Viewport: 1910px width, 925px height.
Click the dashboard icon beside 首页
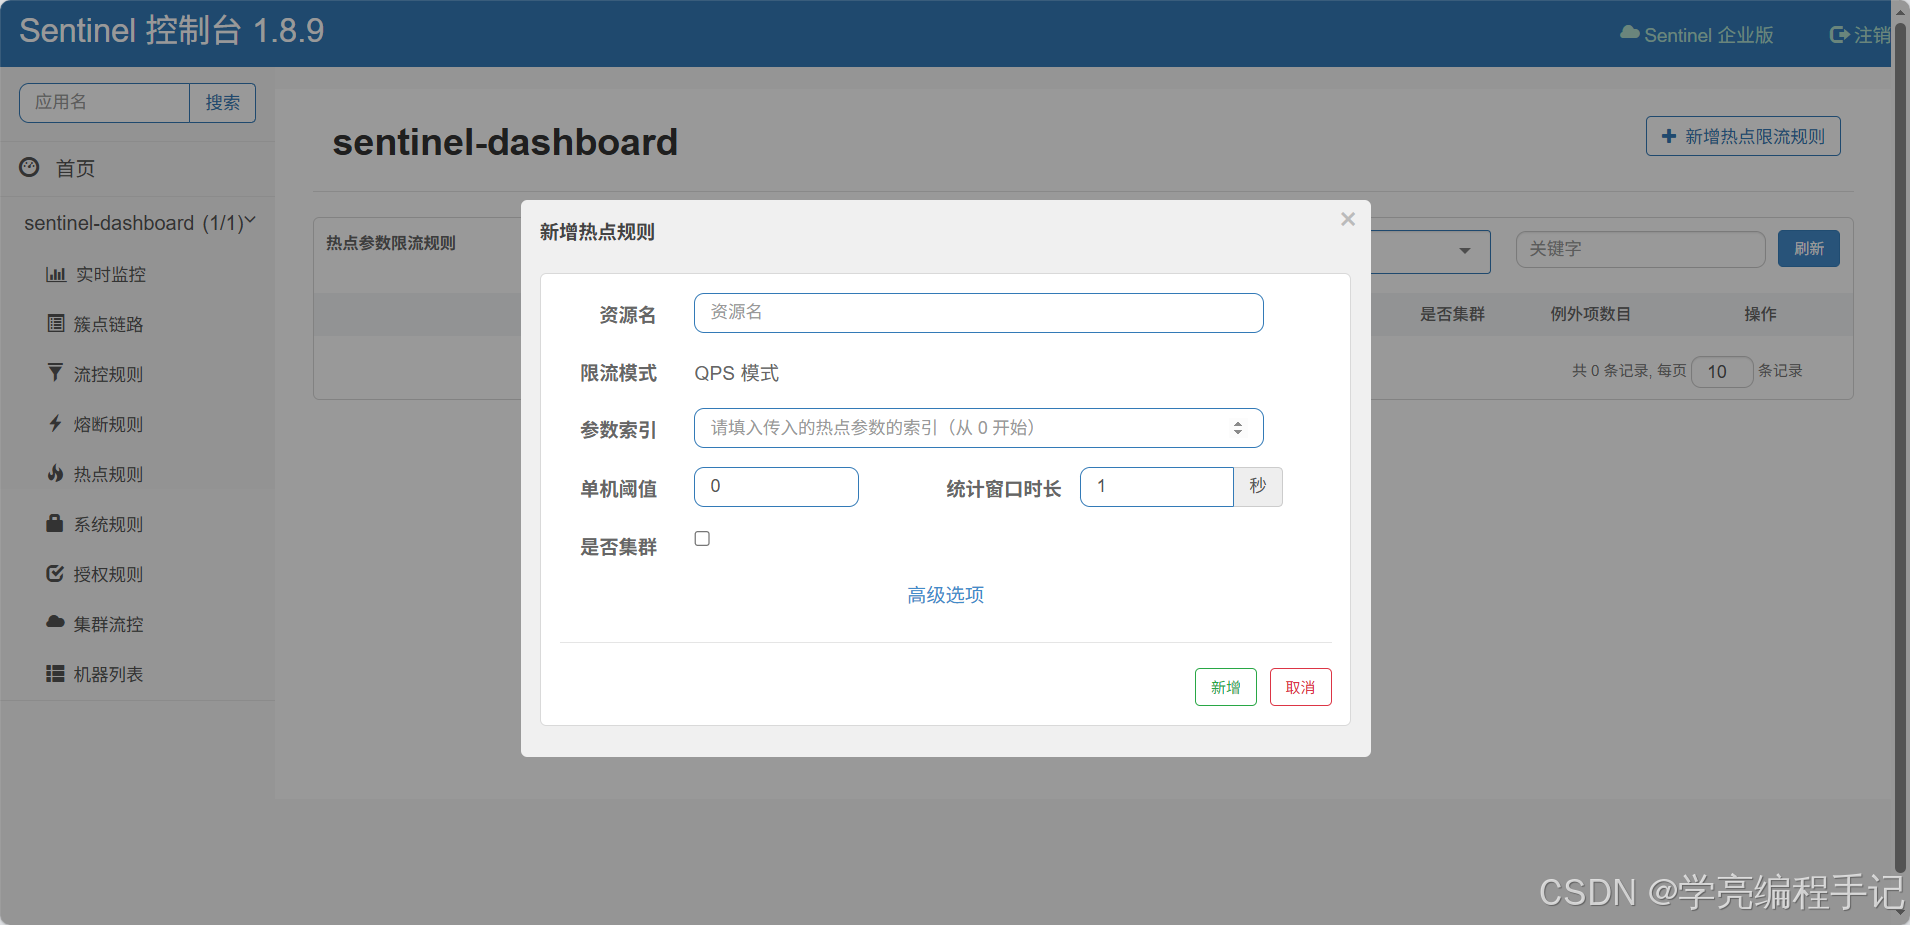tap(30, 167)
